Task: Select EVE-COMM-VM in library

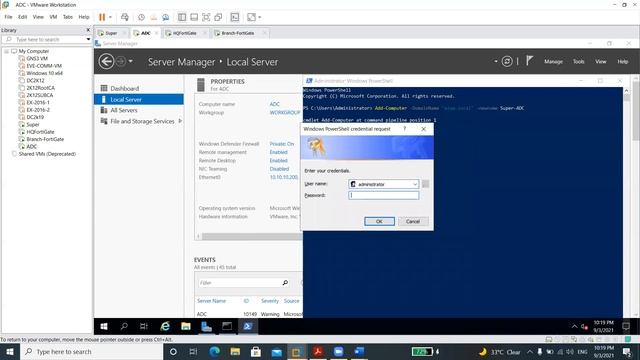Action: click(44, 66)
